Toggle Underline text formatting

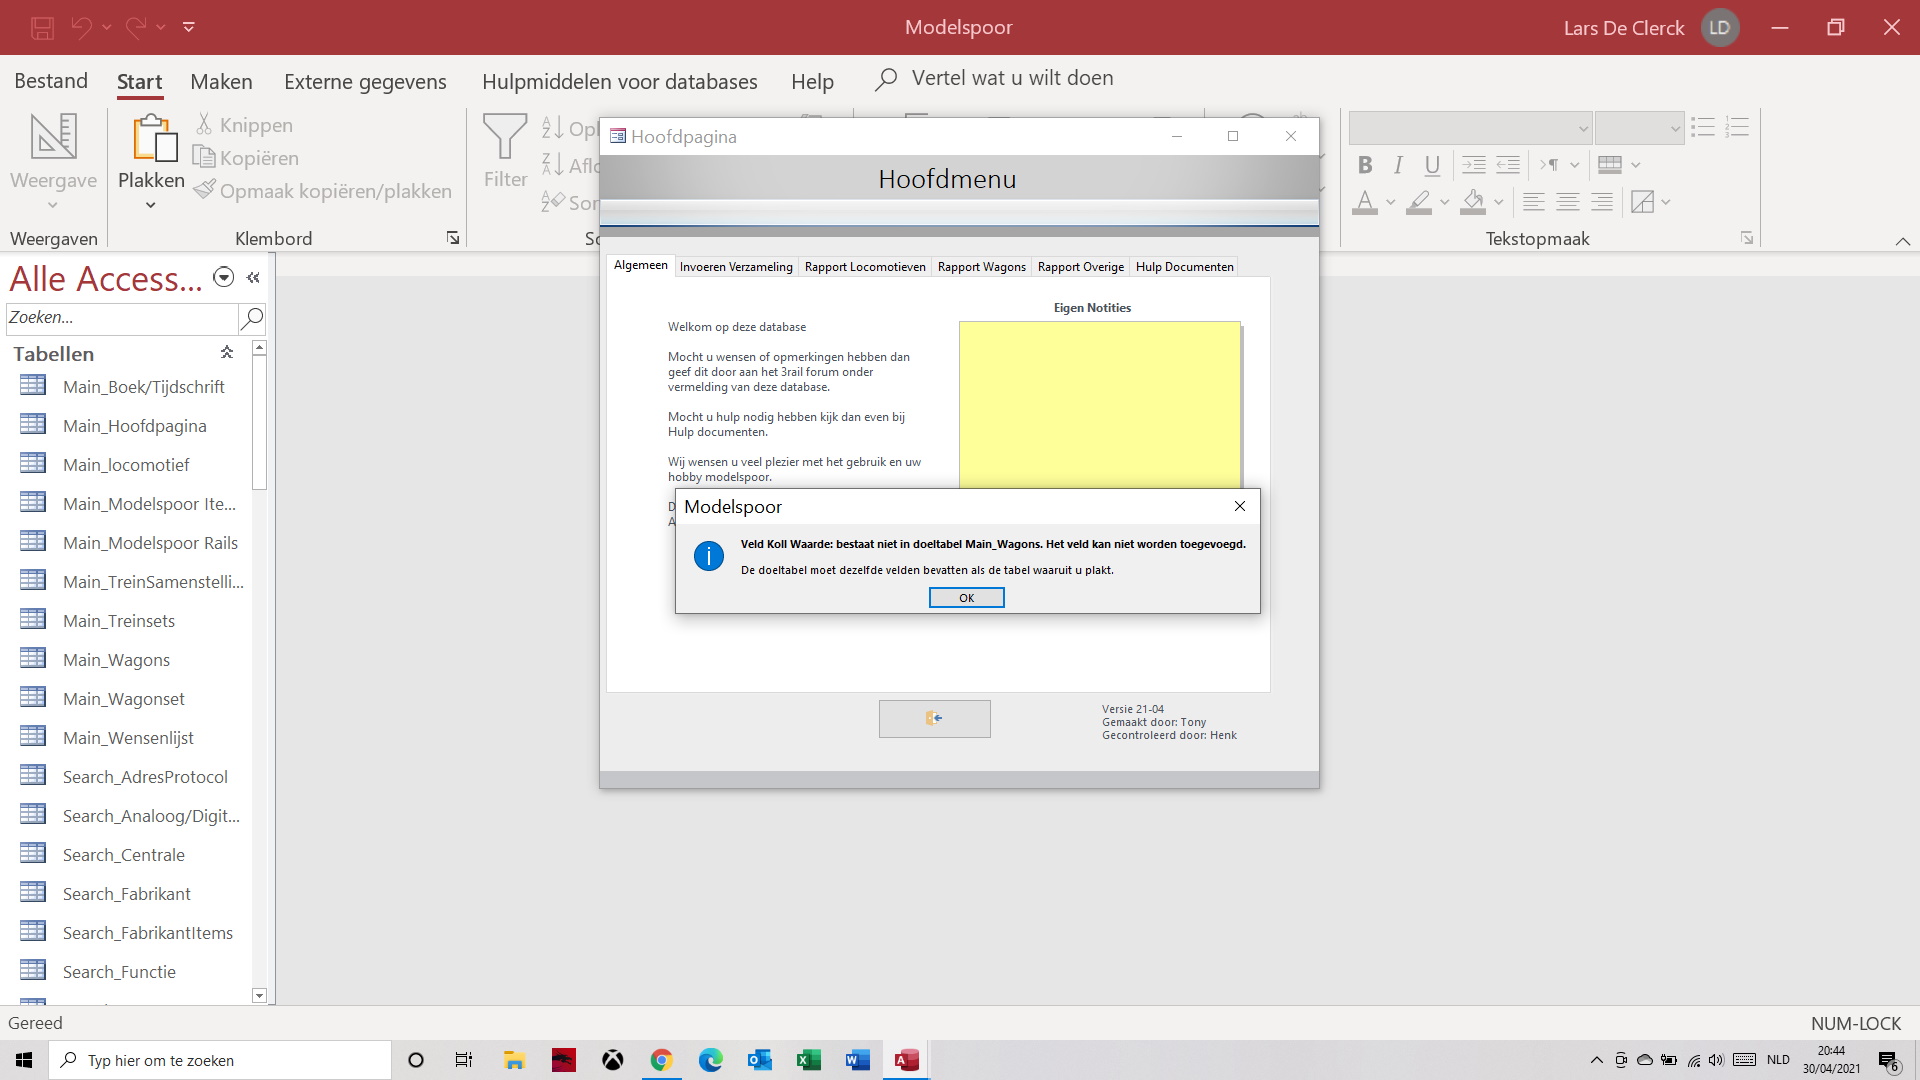[1432, 165]
